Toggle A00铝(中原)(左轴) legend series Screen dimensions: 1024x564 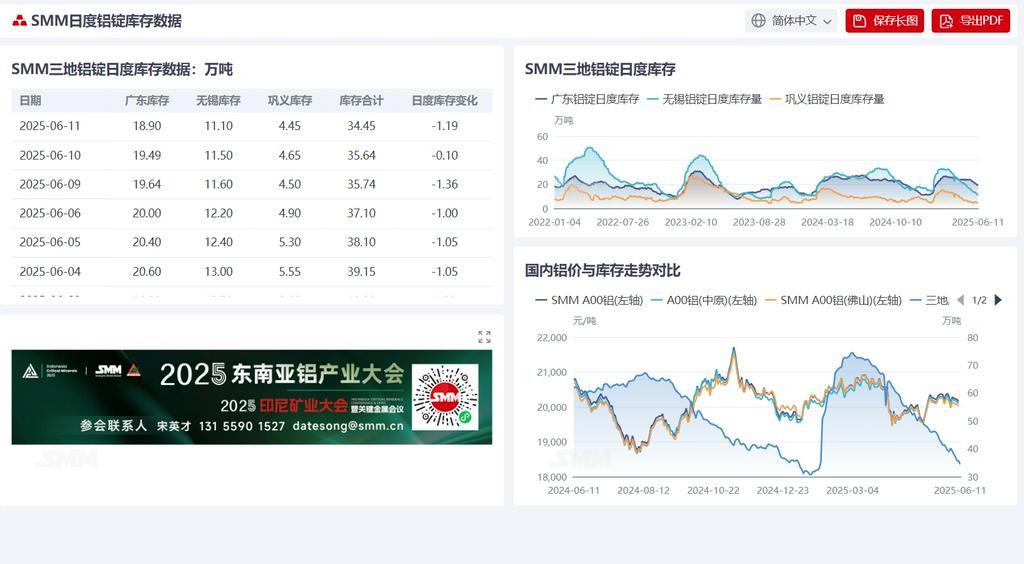[703, 300]
